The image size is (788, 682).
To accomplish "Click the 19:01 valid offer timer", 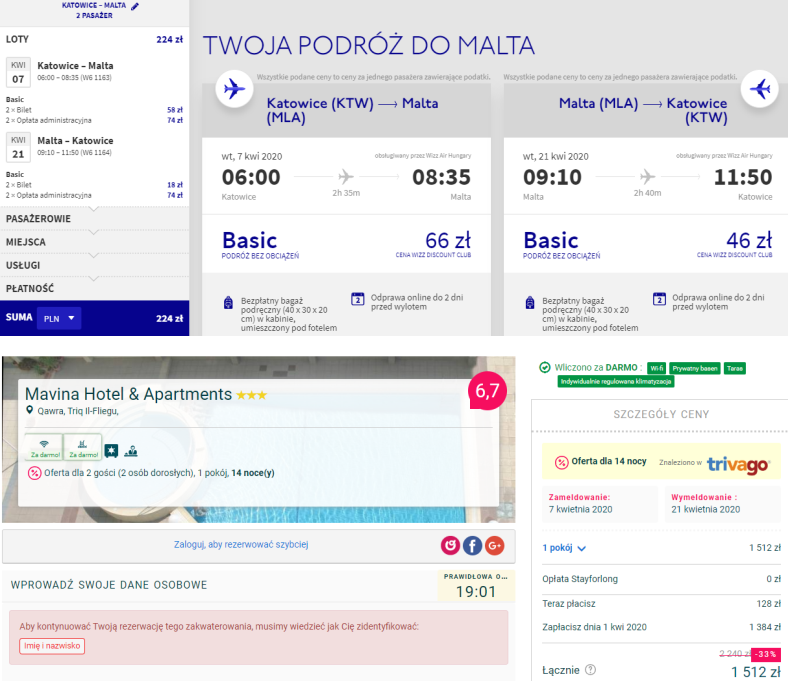I will (476, 586).
